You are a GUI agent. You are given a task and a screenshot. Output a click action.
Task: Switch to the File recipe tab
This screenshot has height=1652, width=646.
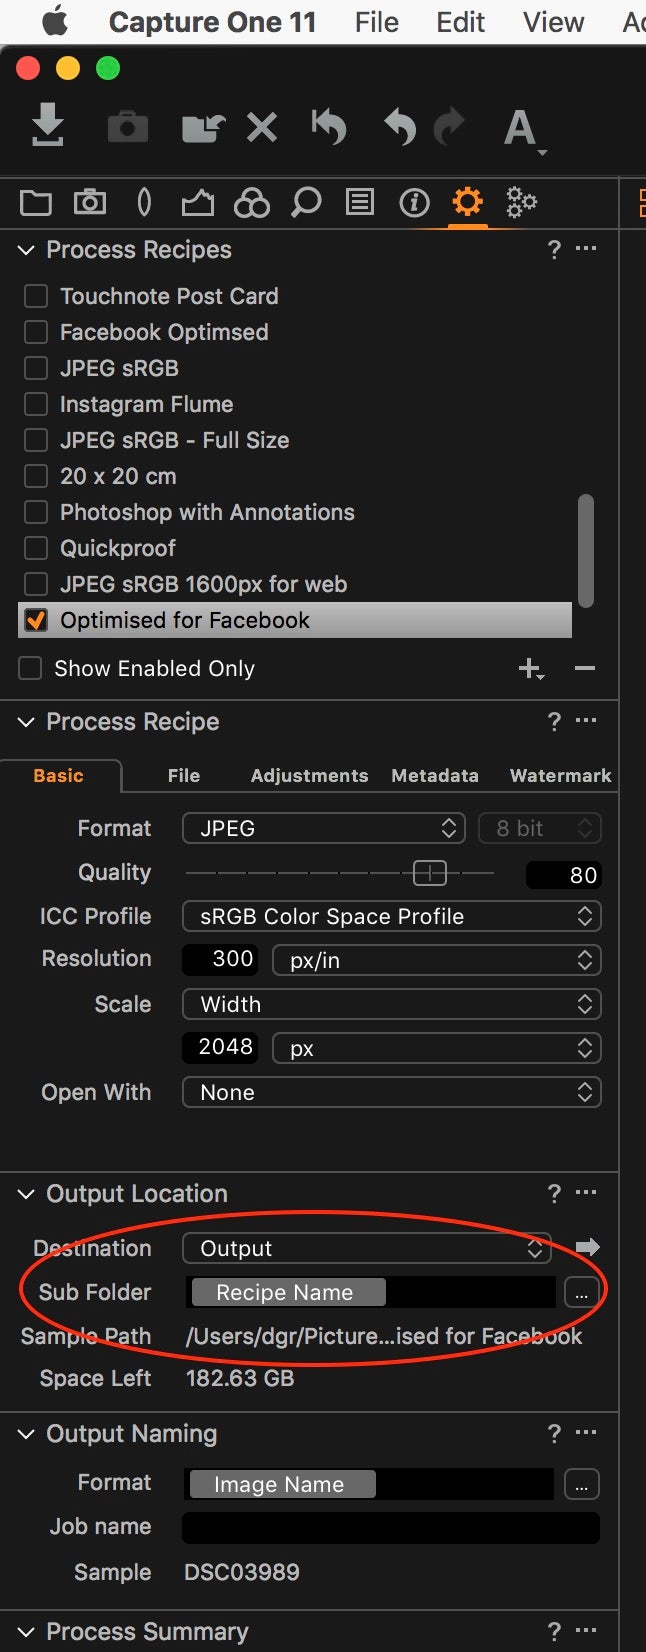184,775
